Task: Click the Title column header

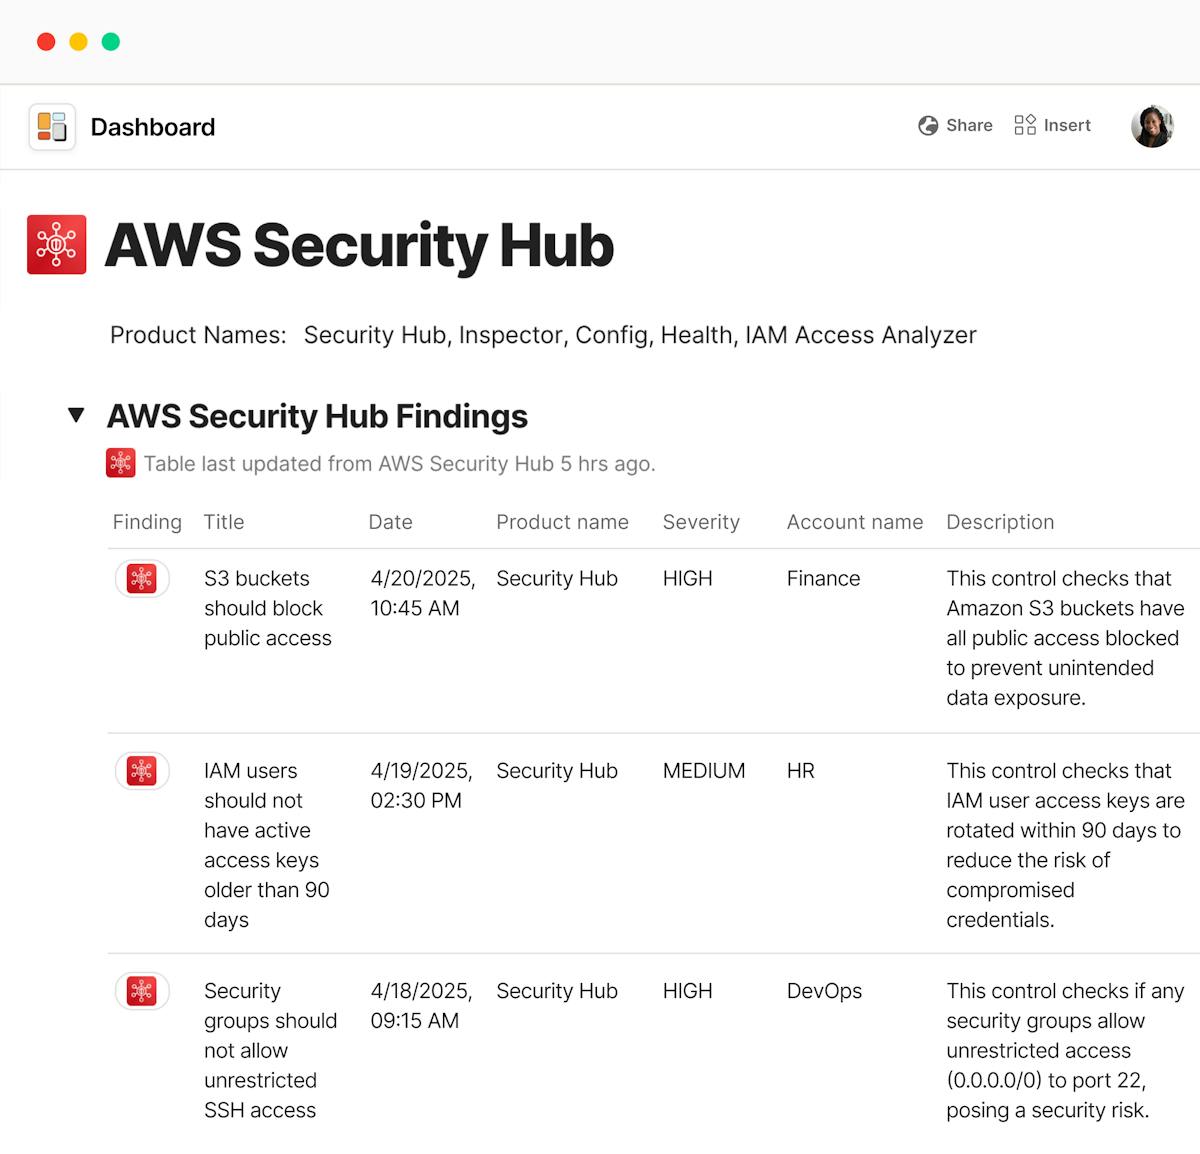Action: [x=224, y=522]
